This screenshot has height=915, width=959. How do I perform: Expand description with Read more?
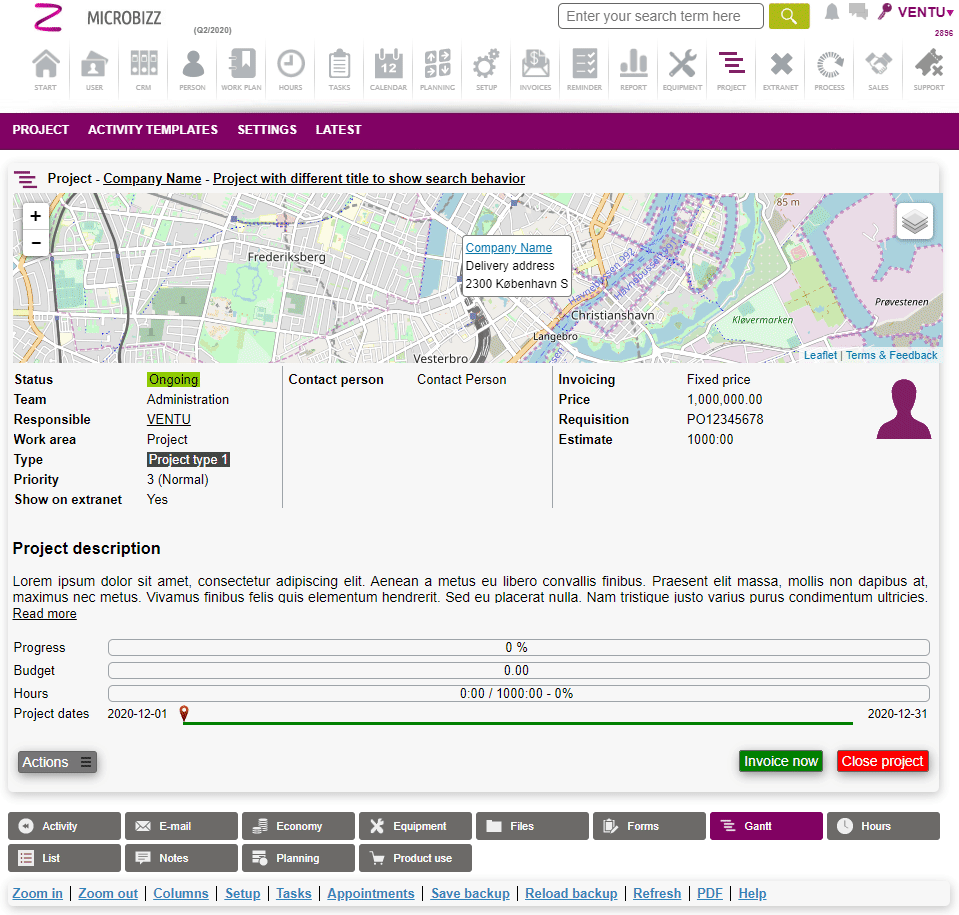(44, 614)
